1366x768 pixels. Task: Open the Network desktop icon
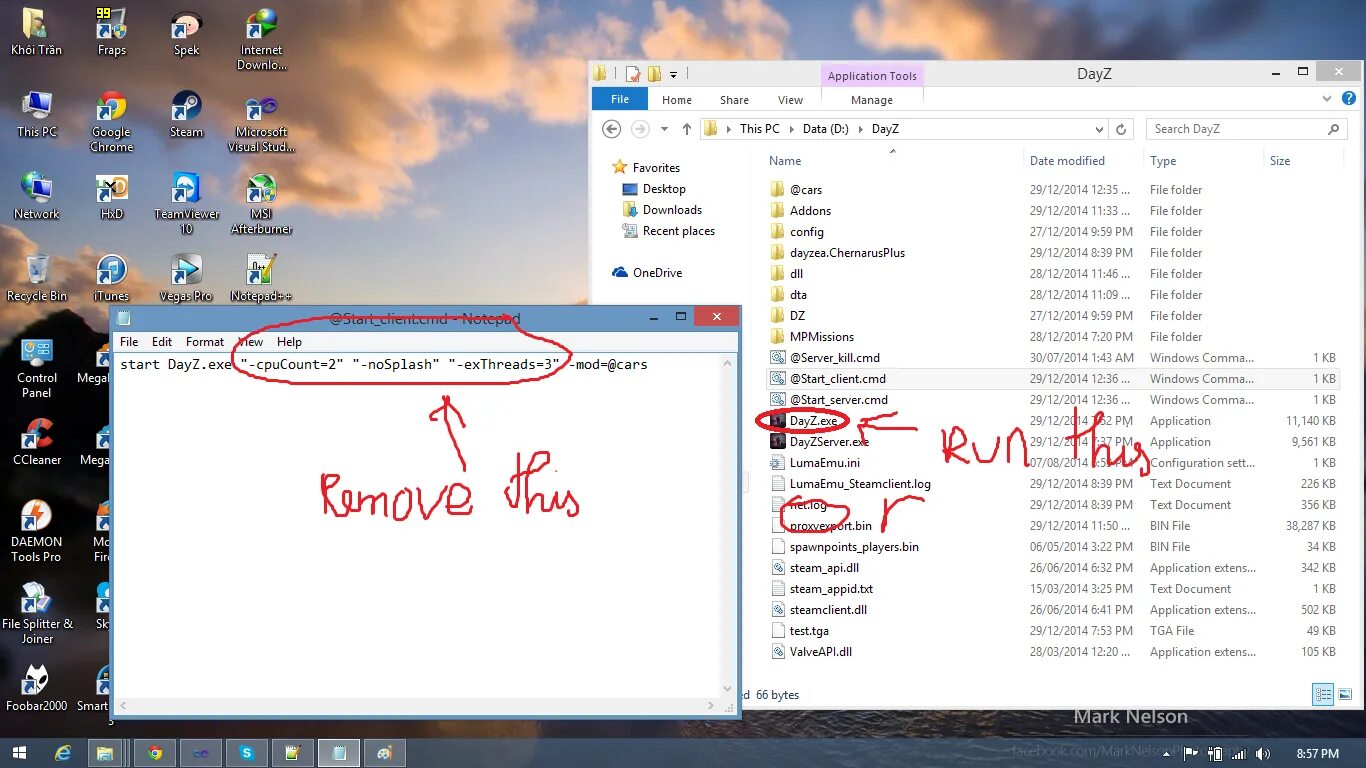coord(37,196)
